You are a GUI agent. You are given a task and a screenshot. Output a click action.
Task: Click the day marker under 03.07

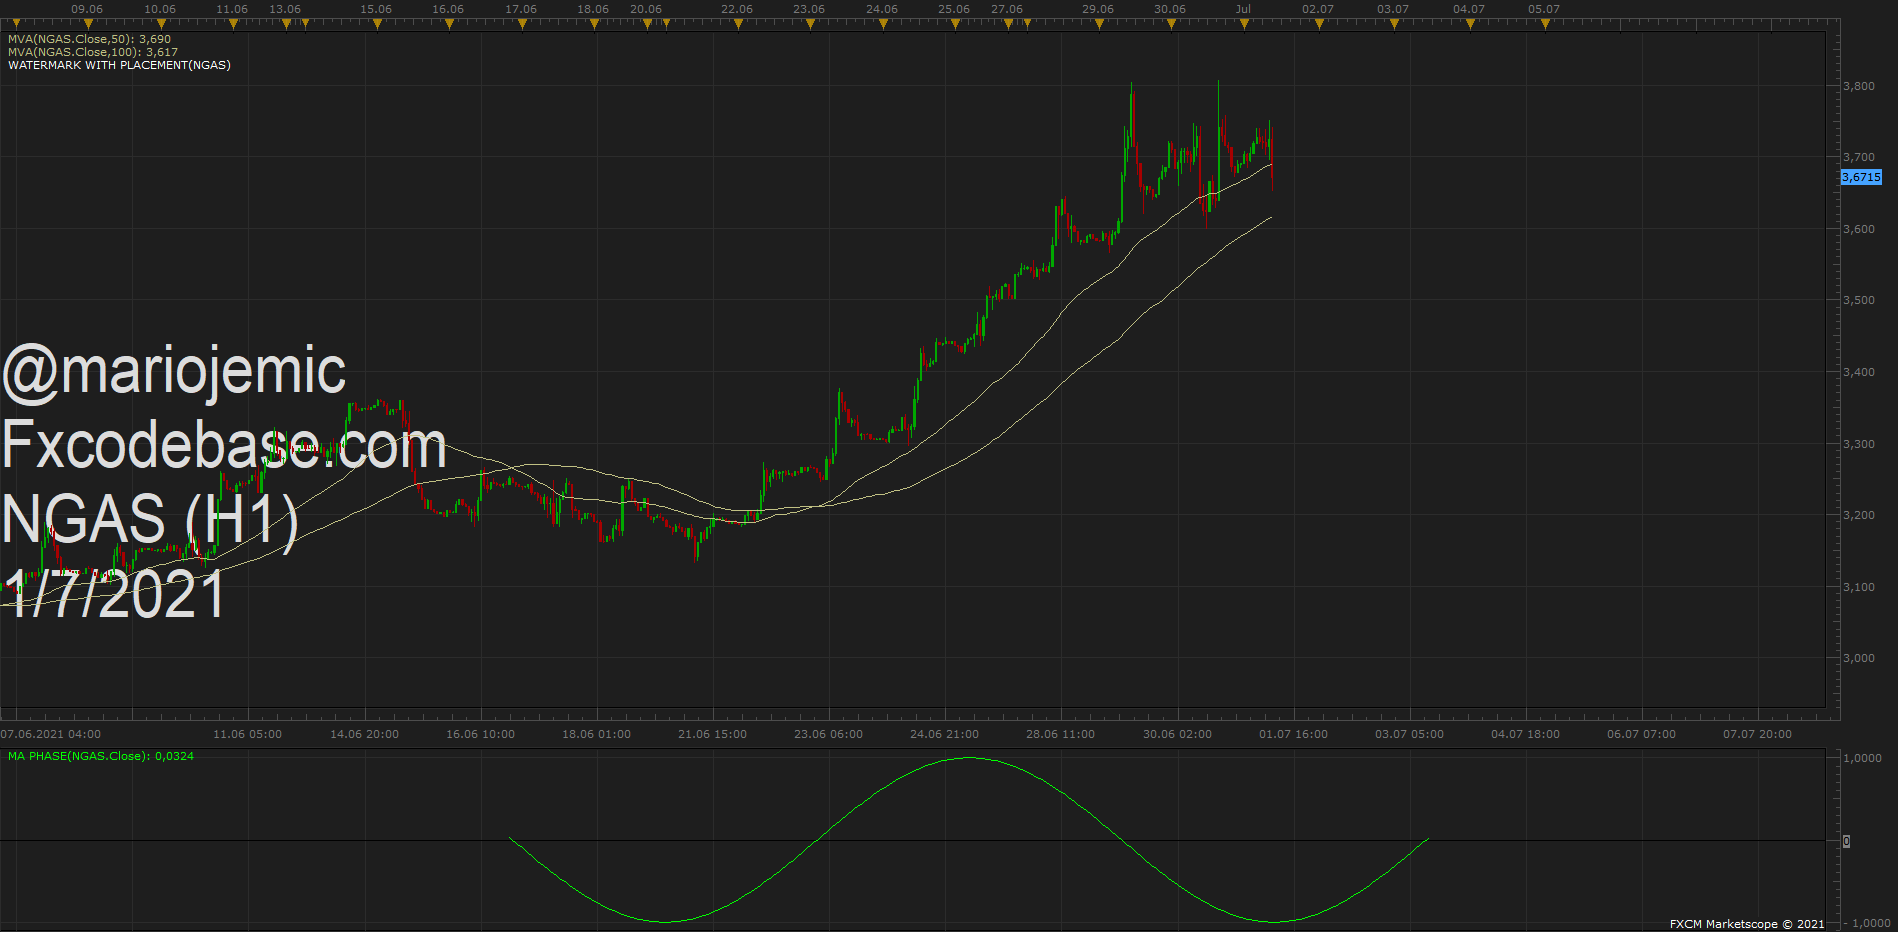[1394, 24]
